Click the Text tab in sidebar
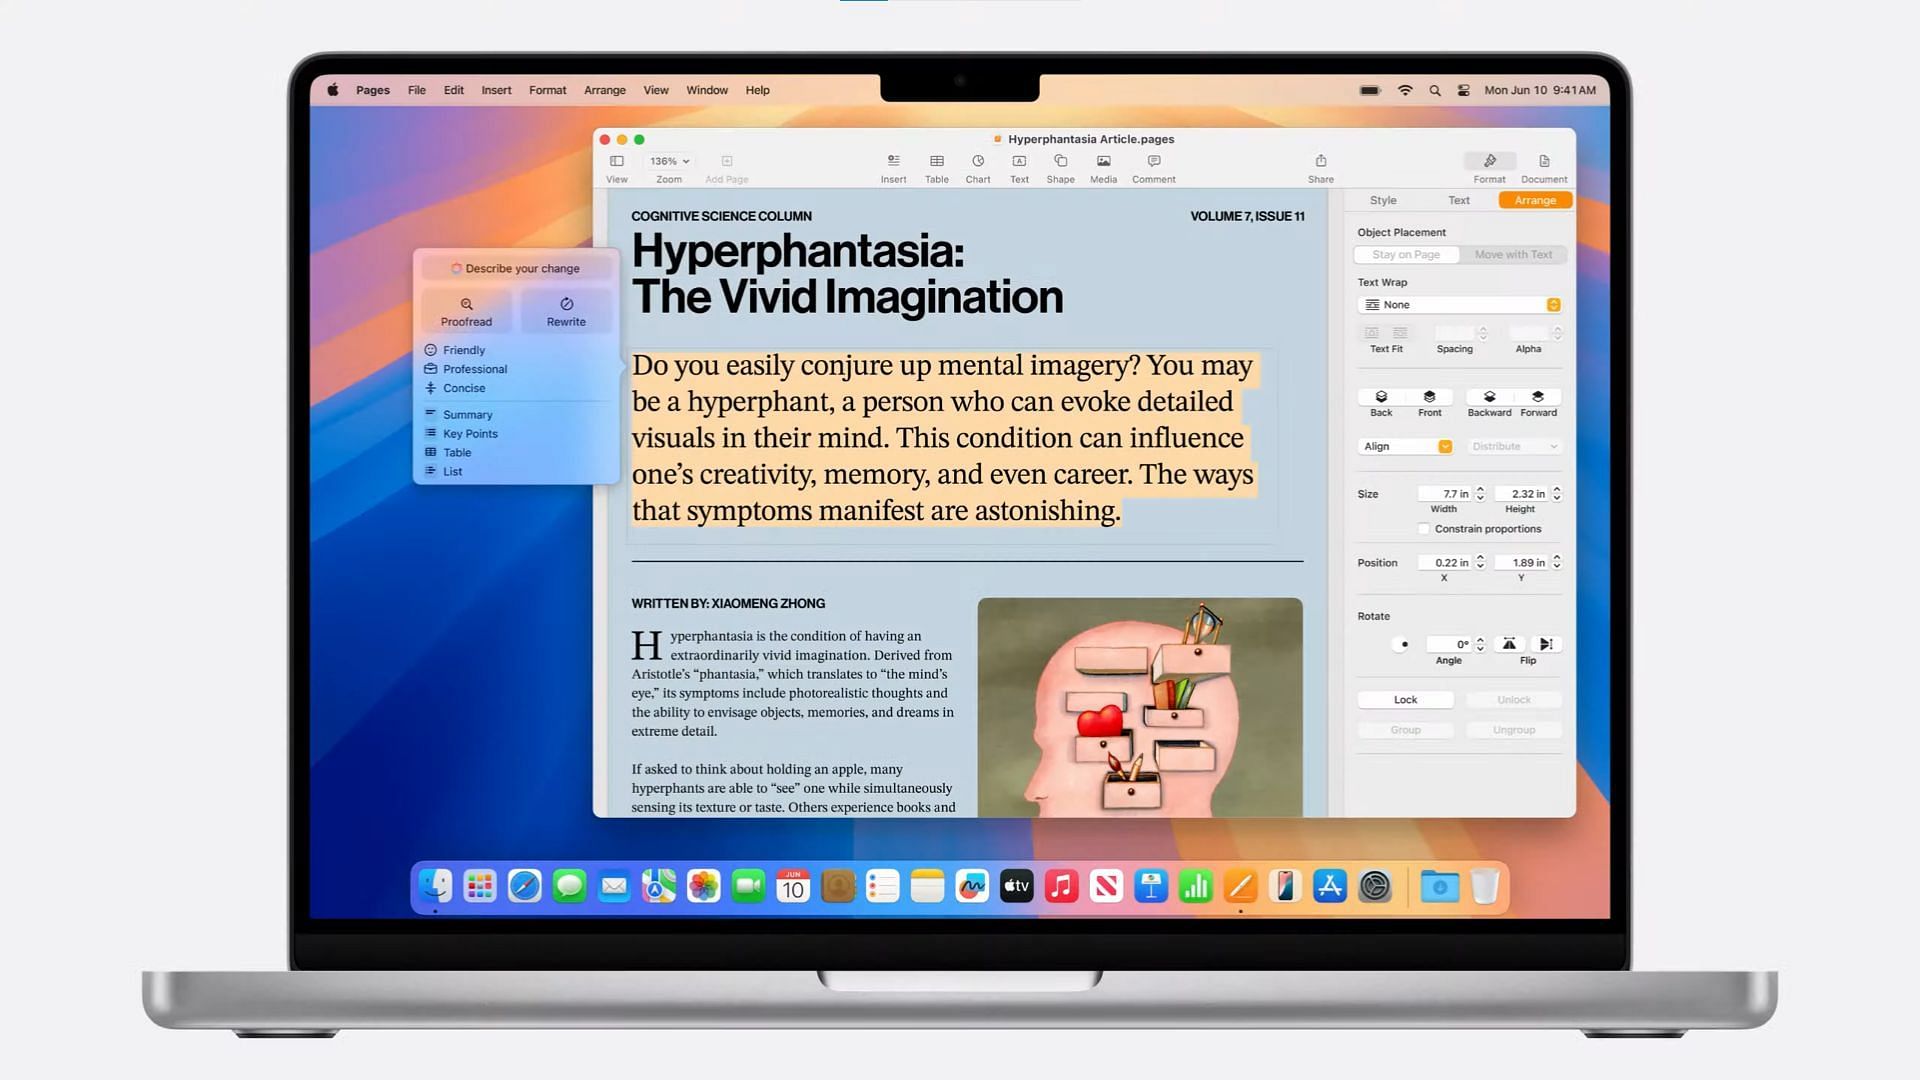Viewport: 1920px width, 1080px height. pyautogui.click(x=1458, y=199)
